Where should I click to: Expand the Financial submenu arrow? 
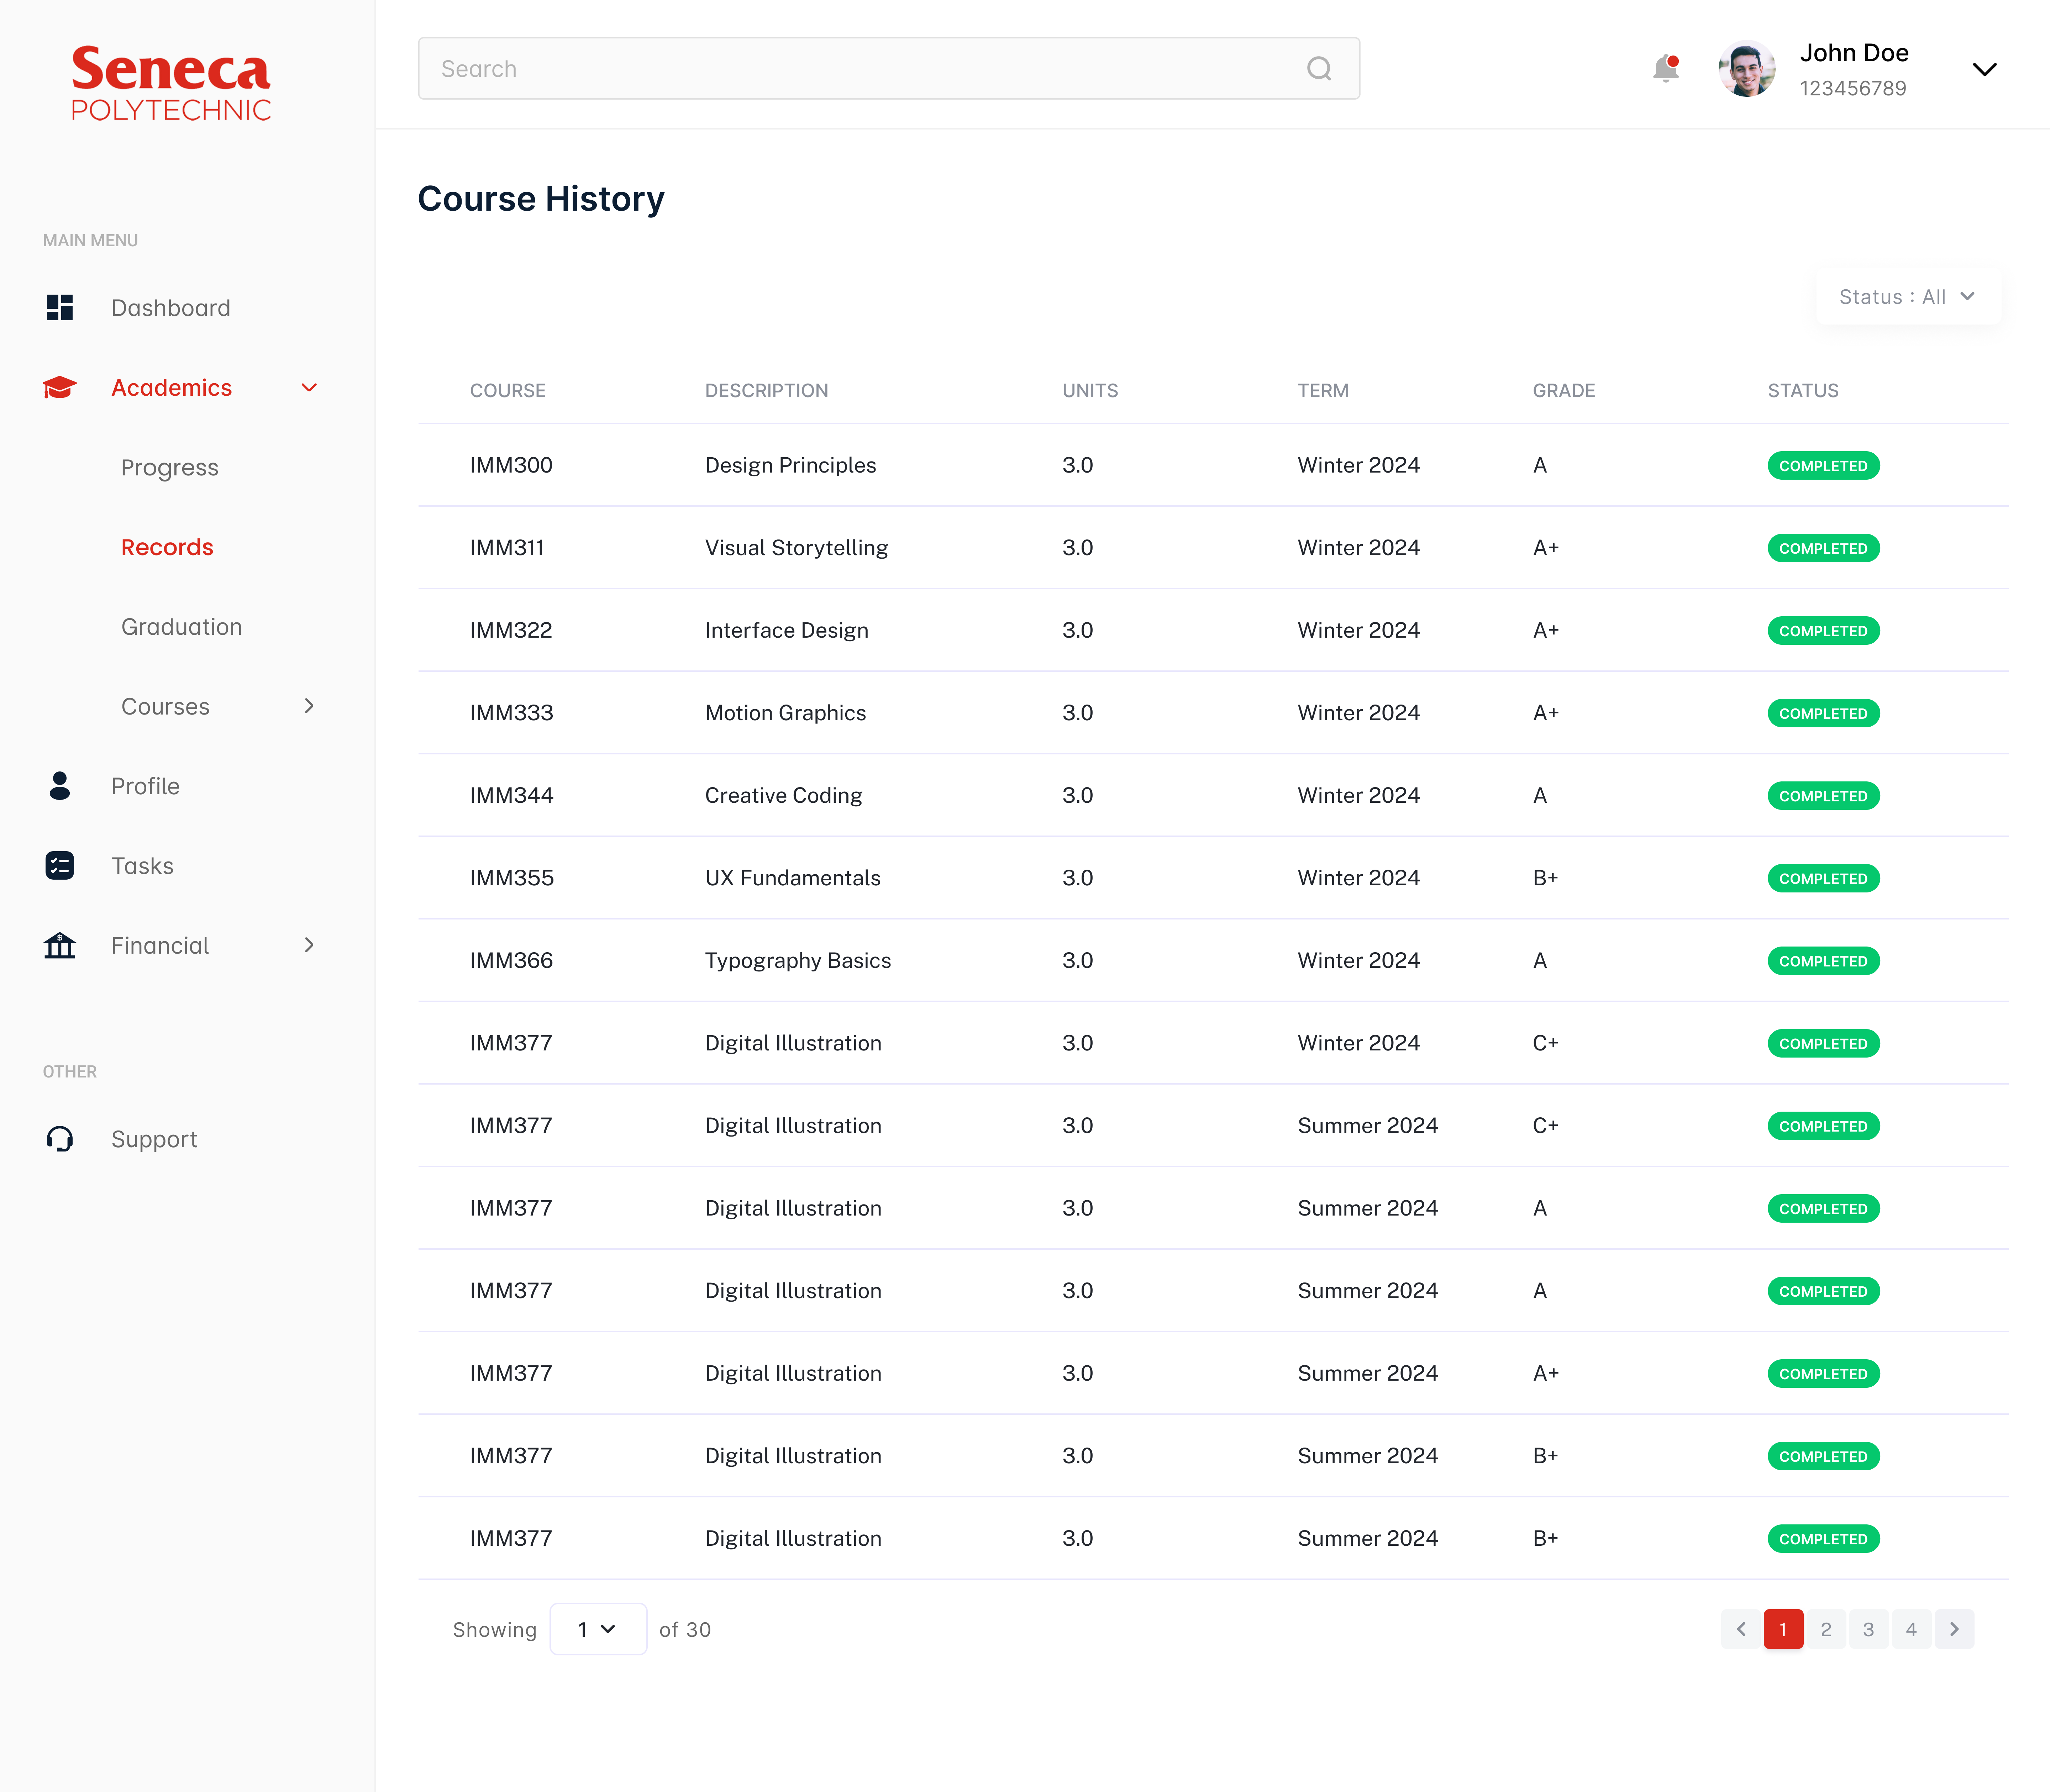[309, 945]
